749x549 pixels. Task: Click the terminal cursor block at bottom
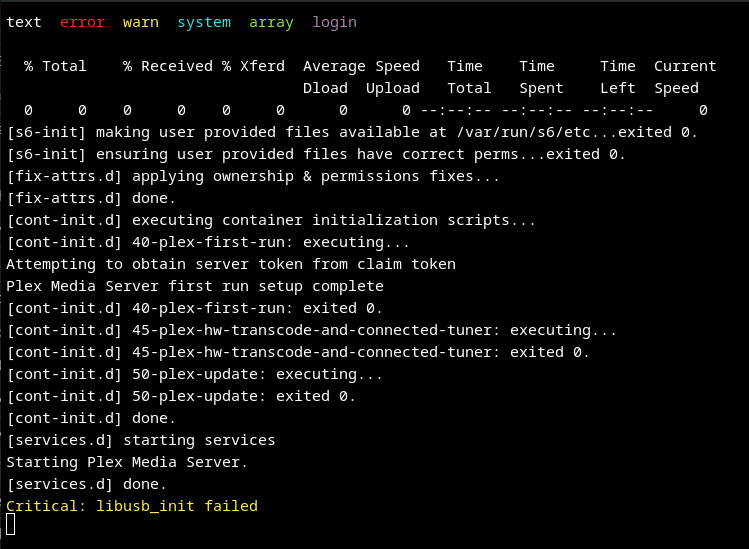tap(11, 524)
